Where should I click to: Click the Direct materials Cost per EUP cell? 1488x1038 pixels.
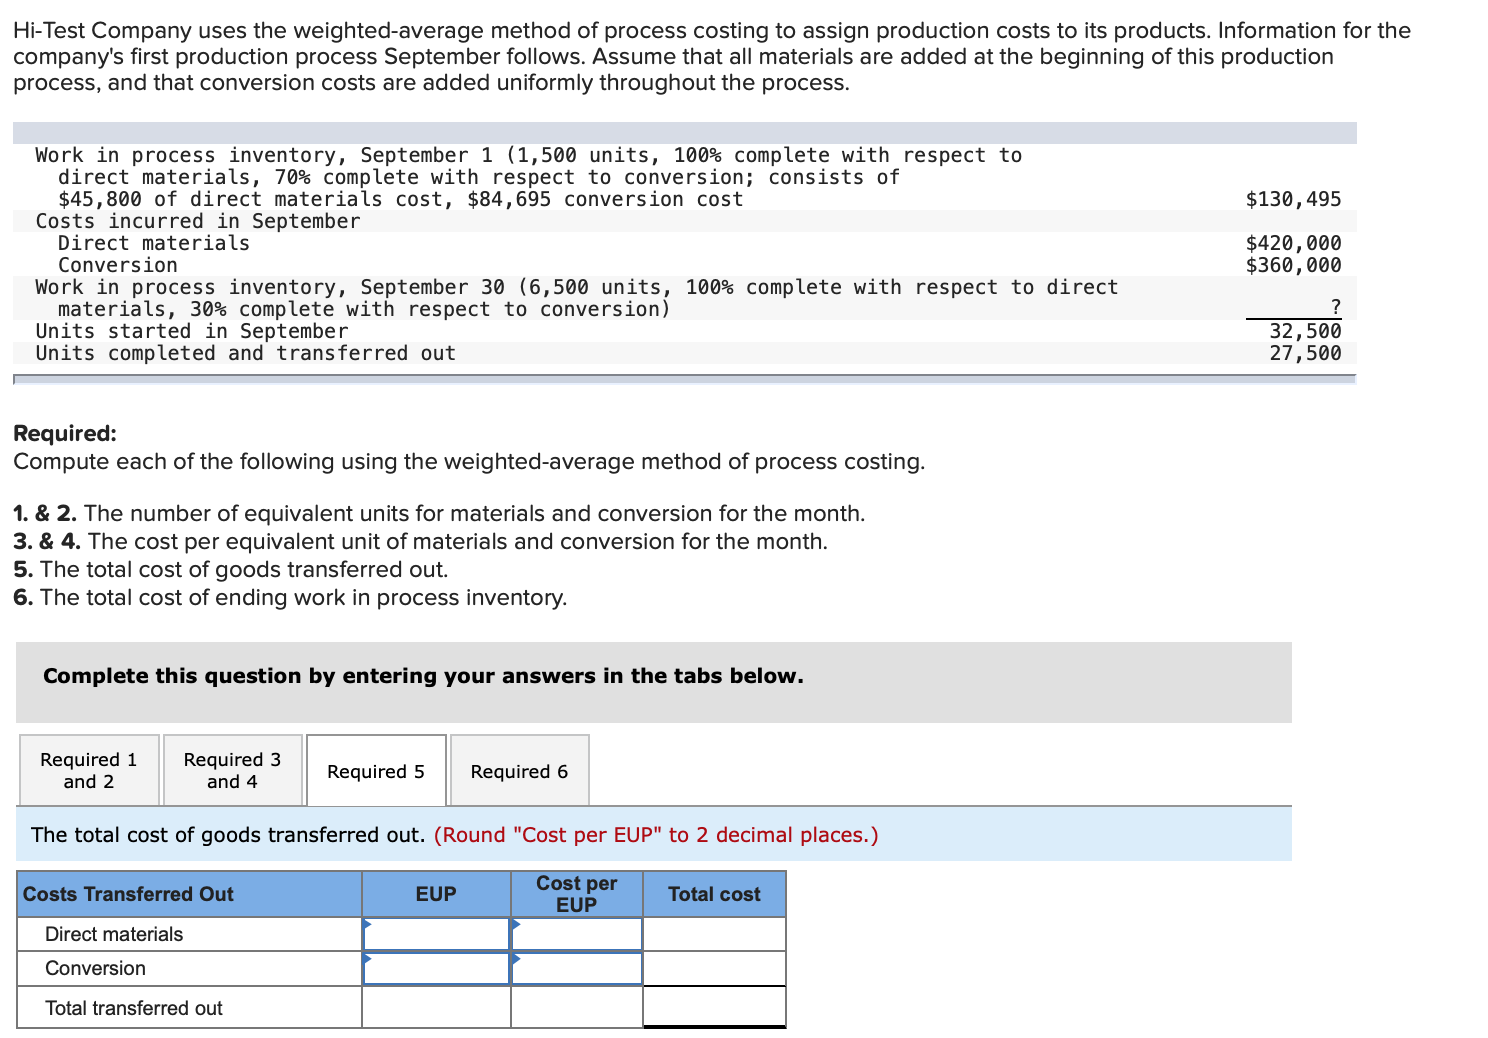click(577, 934)
